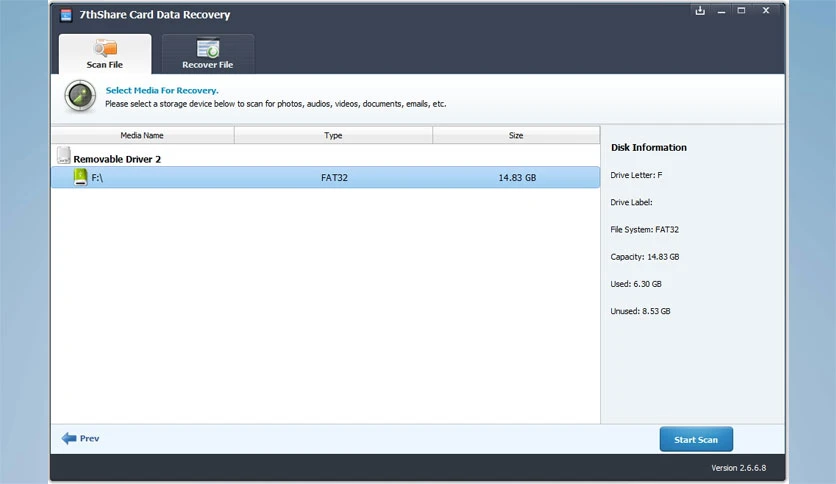Click the Select Media For Recovery heading
The height and width of the screenshot is (484, 836).
point(162,90)
